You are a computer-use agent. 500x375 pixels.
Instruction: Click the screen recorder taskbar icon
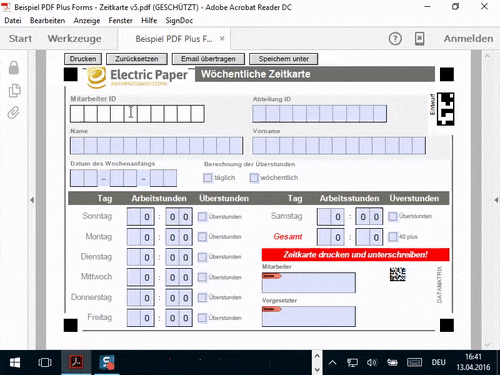pyautogui.click(x=107, y=362)
